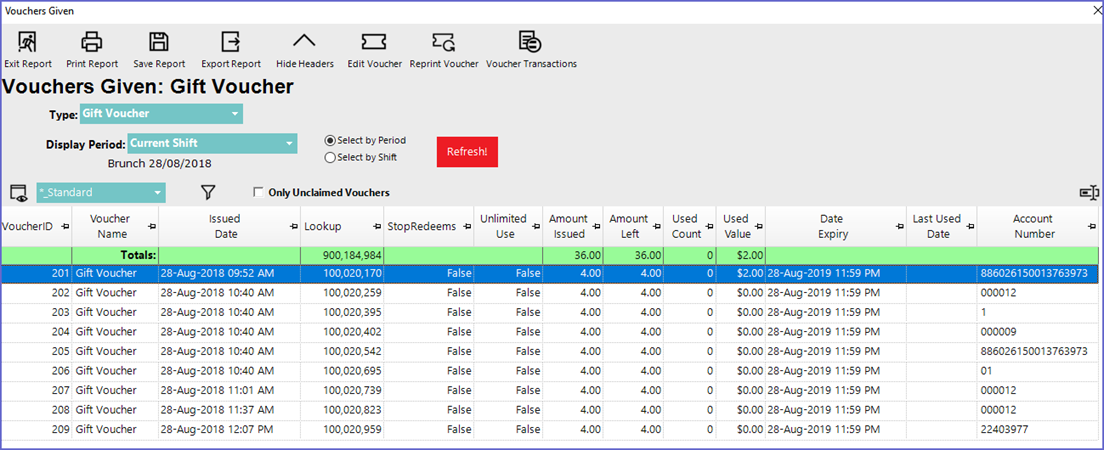
Task: Click the view layout eye icon
Action: pyautogui.click(x=18, y=193)
